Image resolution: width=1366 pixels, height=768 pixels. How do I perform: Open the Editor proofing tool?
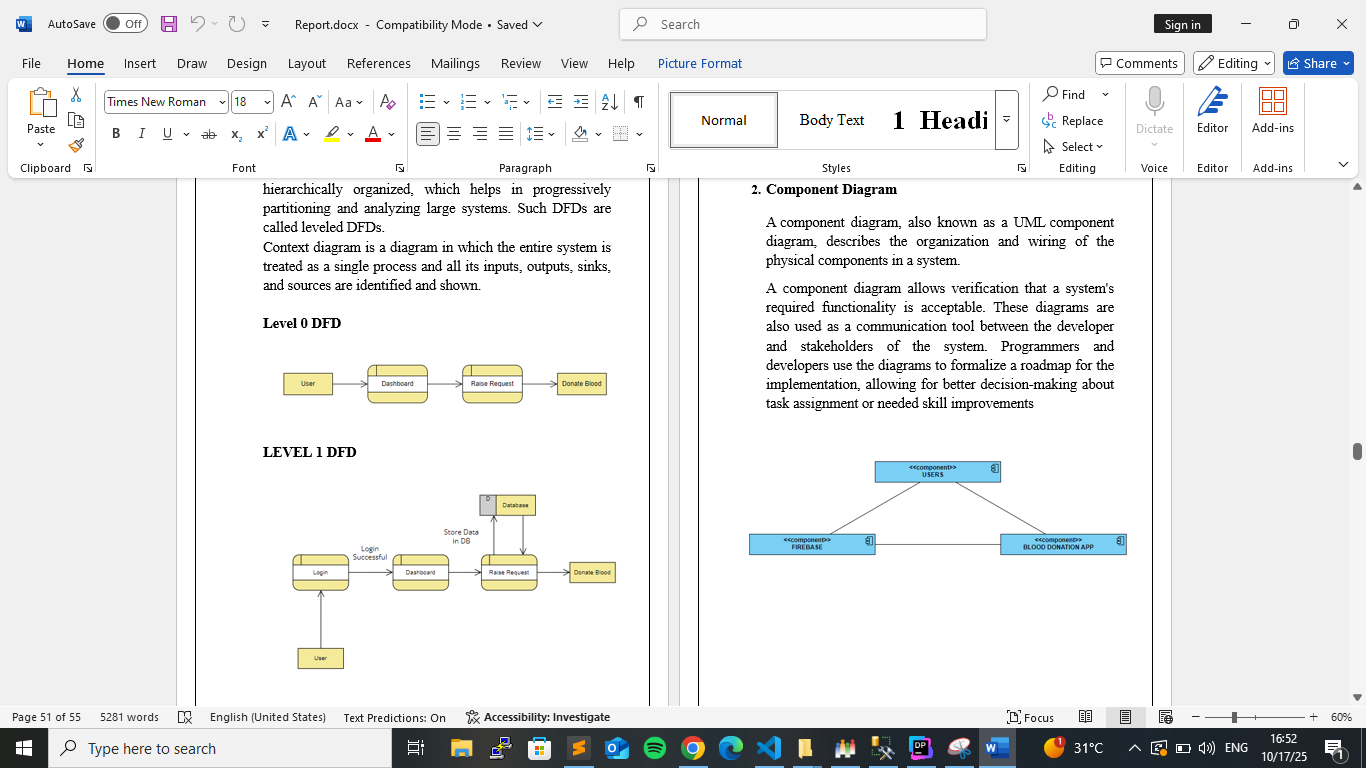pyautogui.click(x=1212, y=110)
